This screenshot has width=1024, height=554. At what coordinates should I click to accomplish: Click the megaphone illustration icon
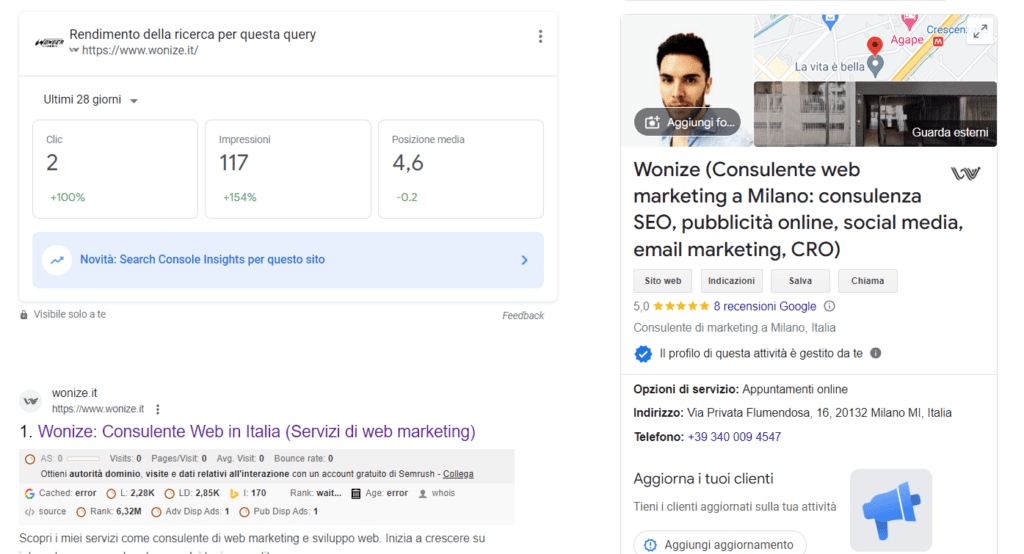(x=891, y=510)
